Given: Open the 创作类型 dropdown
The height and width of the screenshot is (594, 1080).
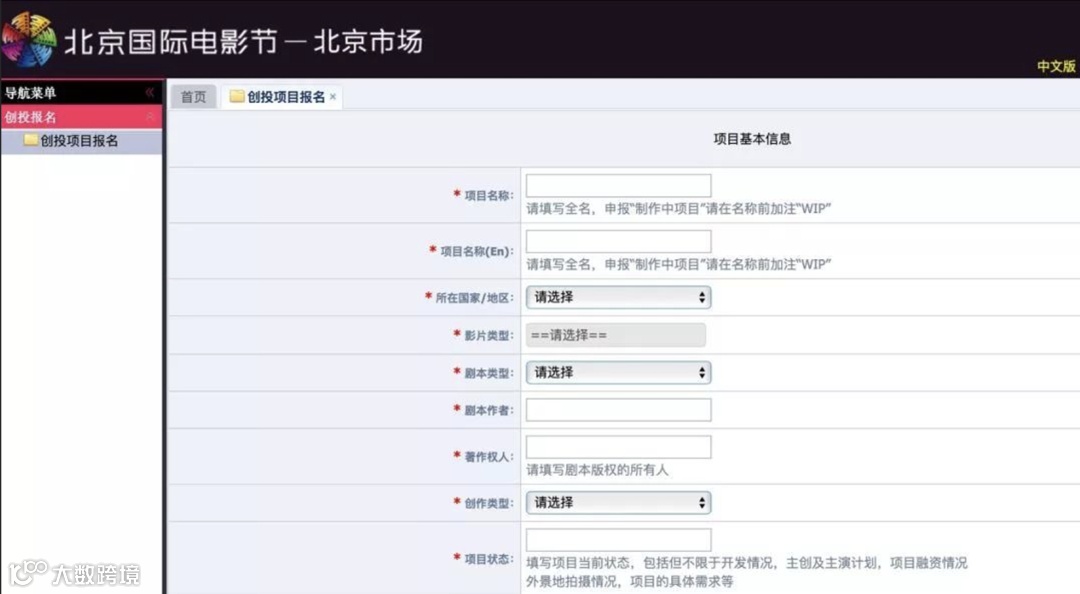Looking at the screenshot, I should [618, 502].
